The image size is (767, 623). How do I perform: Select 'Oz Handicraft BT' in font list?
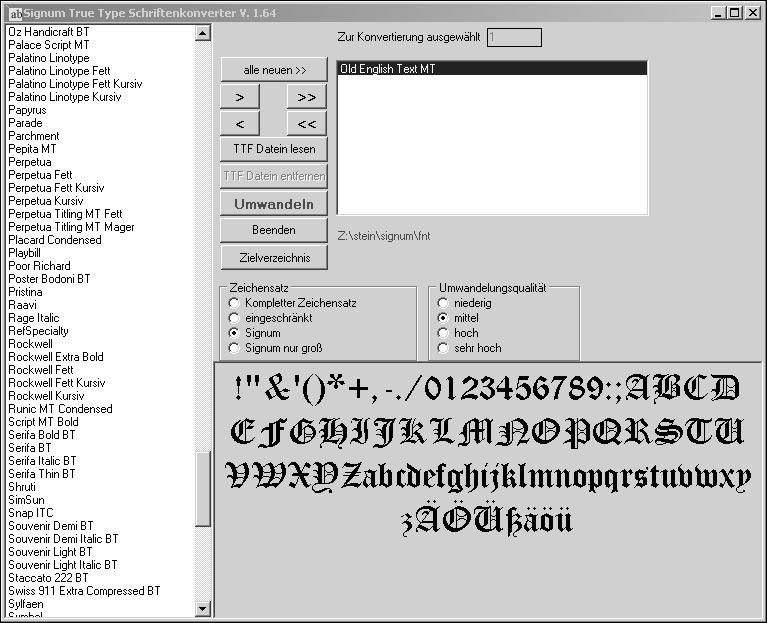click(49, 32)
